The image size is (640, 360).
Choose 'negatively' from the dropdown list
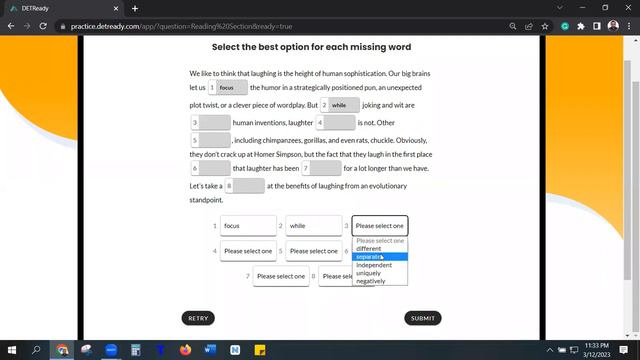[380, 281]
